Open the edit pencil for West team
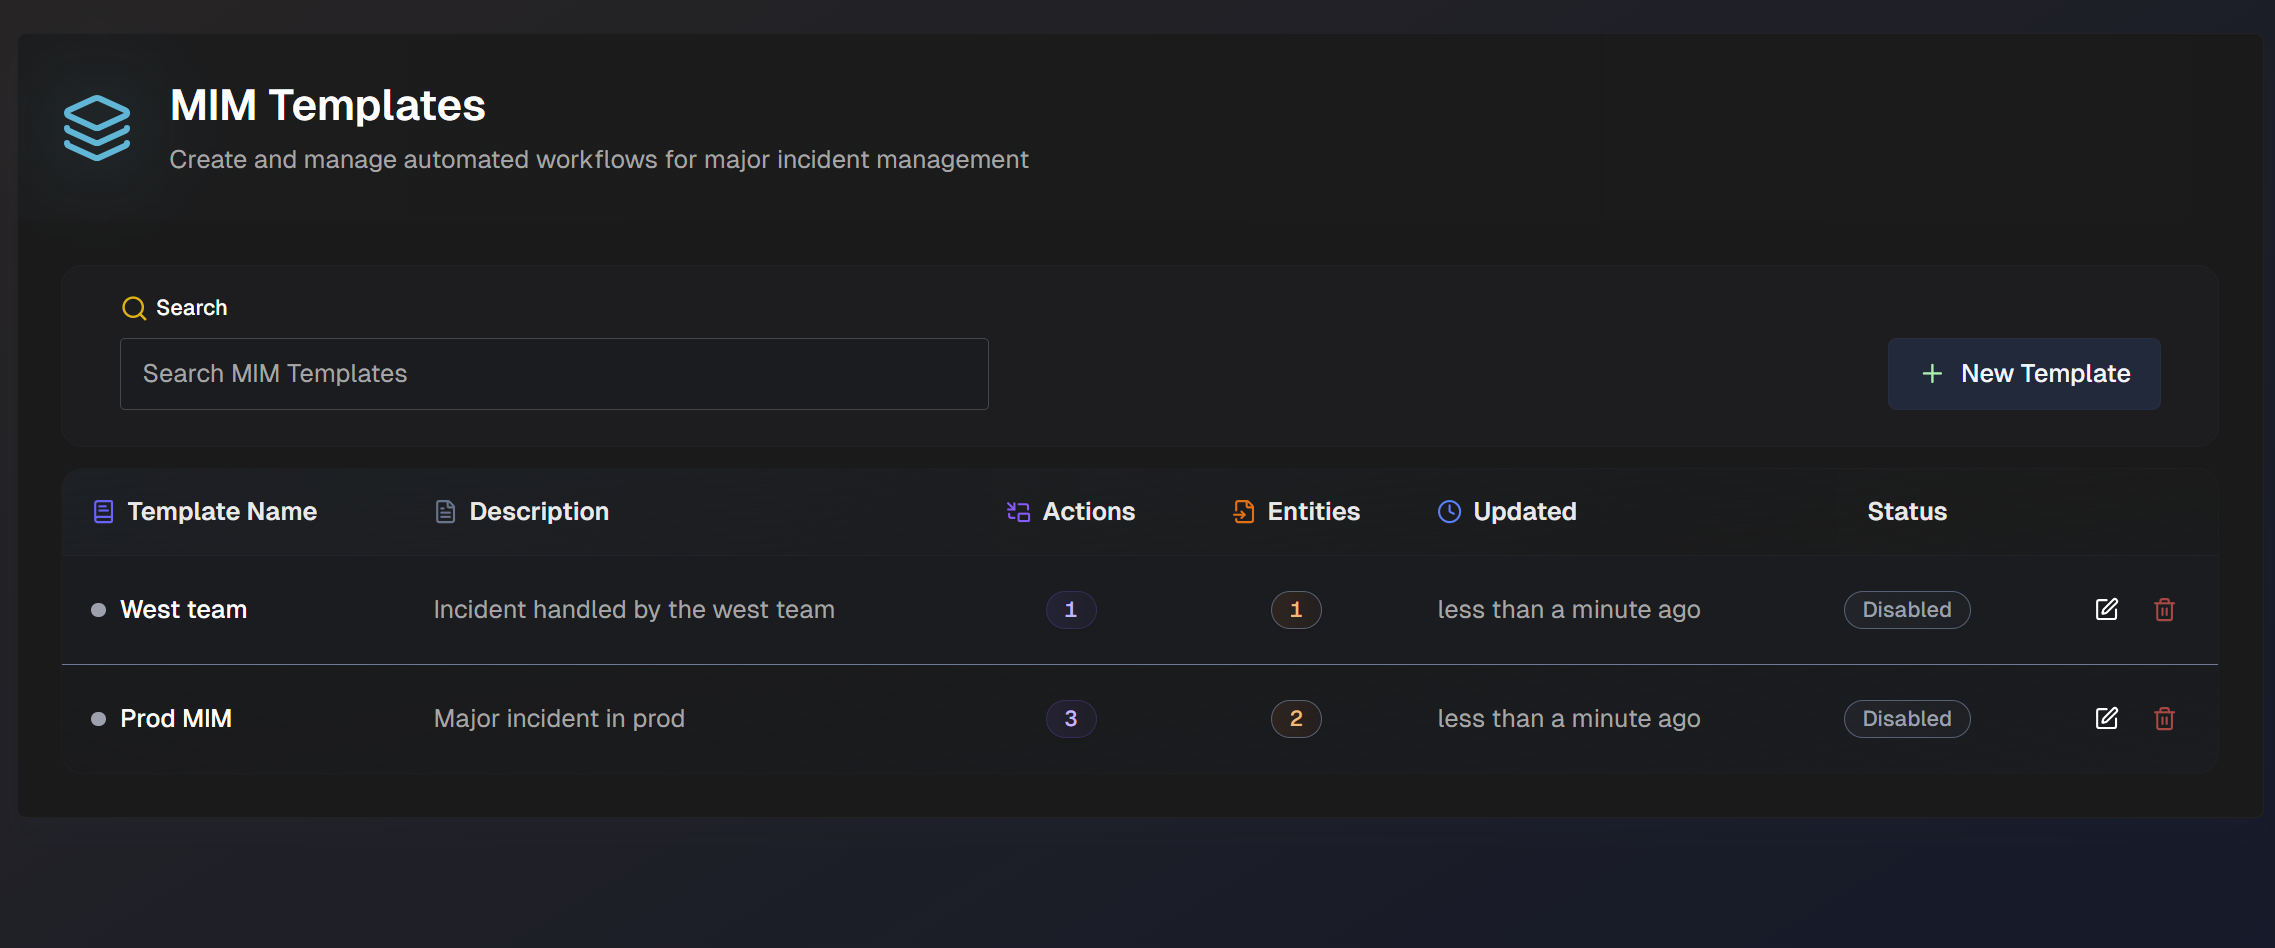Image resolution: width=2275 pixels, height=948 pixels. tap(2106, 609)
